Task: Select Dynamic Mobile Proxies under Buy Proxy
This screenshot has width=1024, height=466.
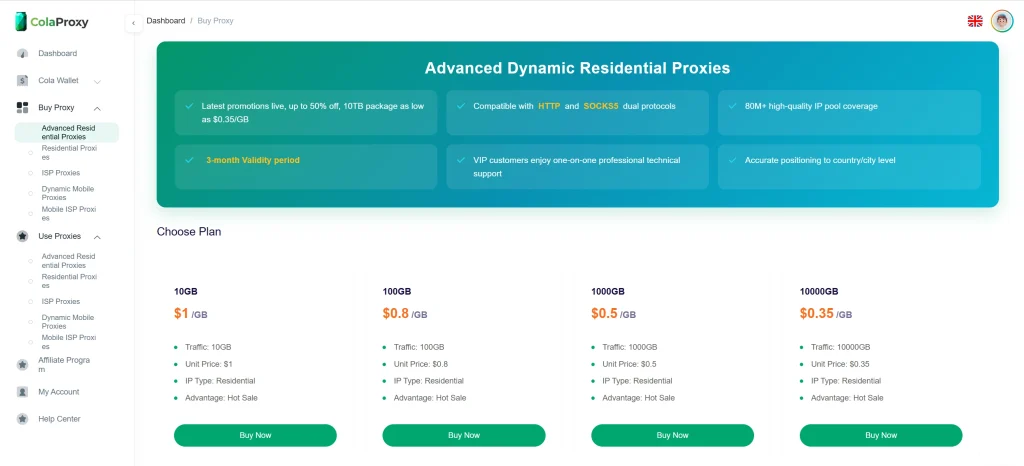Action: pos(67,193)
